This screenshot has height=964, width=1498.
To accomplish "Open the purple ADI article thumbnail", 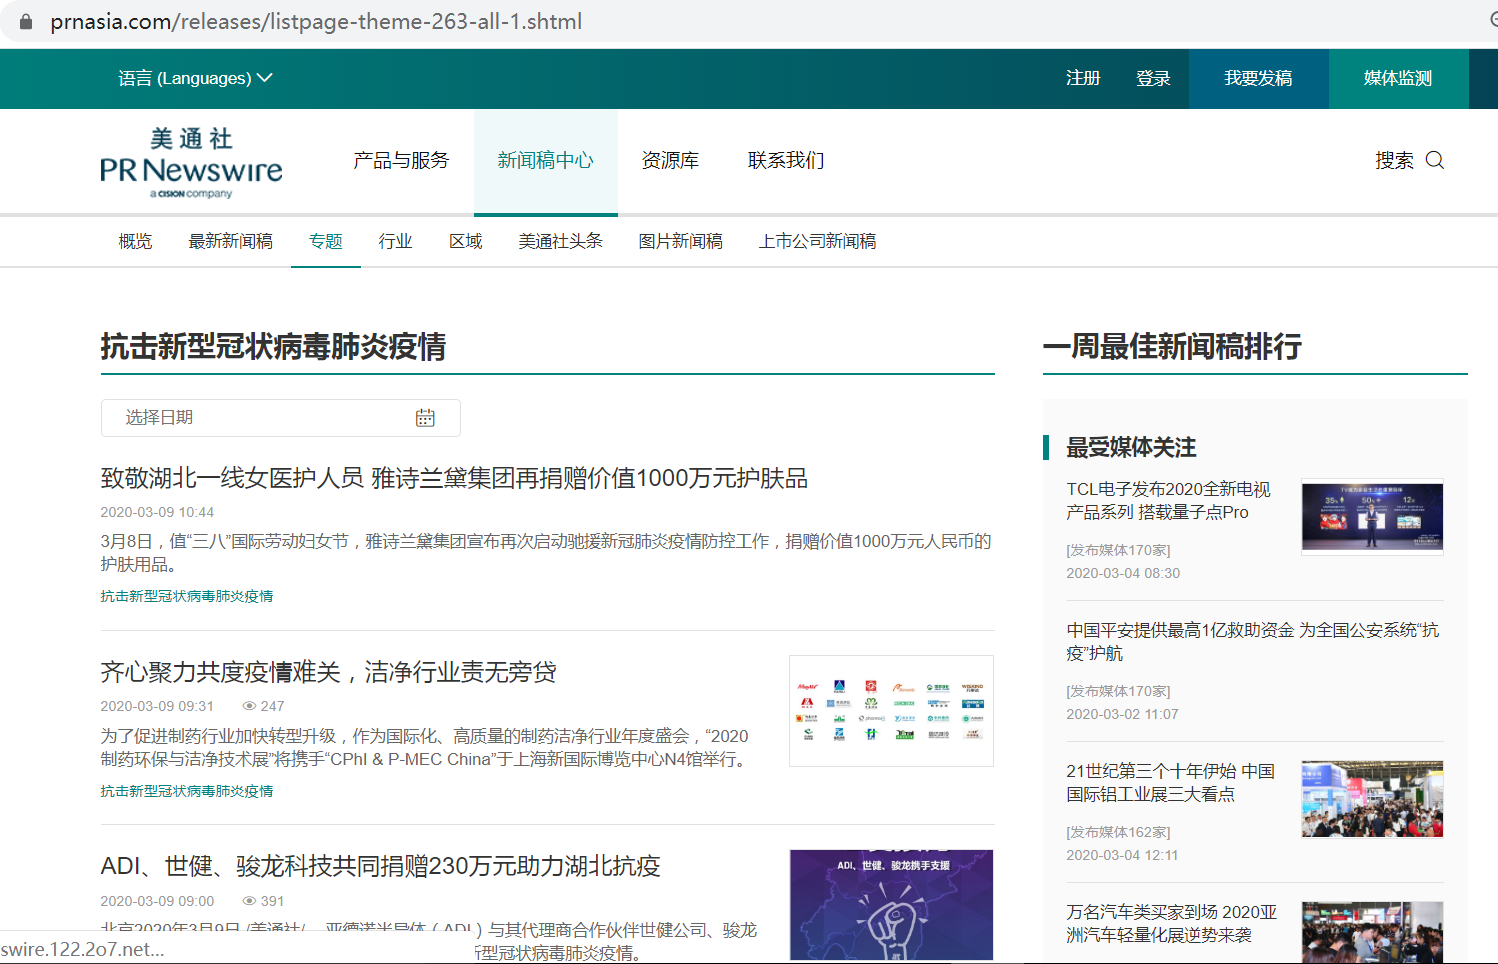I will [891, 904].
